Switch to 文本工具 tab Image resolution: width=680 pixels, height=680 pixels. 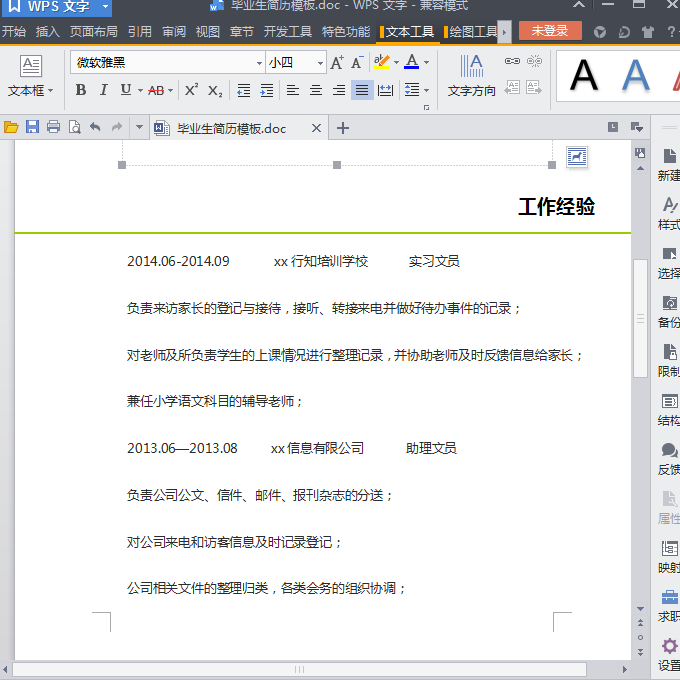[x=409, y=32]
